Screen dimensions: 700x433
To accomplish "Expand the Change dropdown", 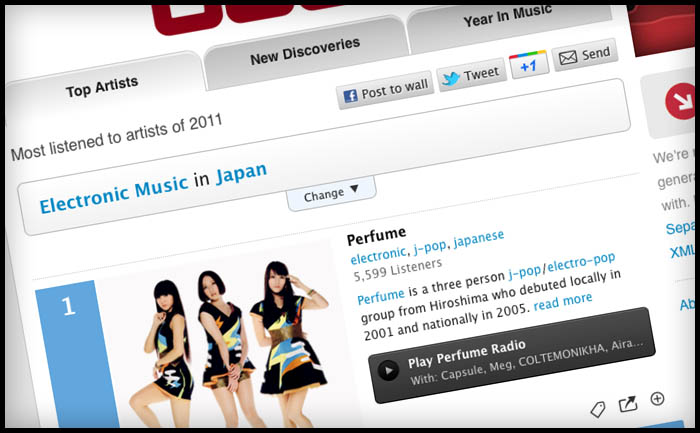I will [x=330, y=193].
